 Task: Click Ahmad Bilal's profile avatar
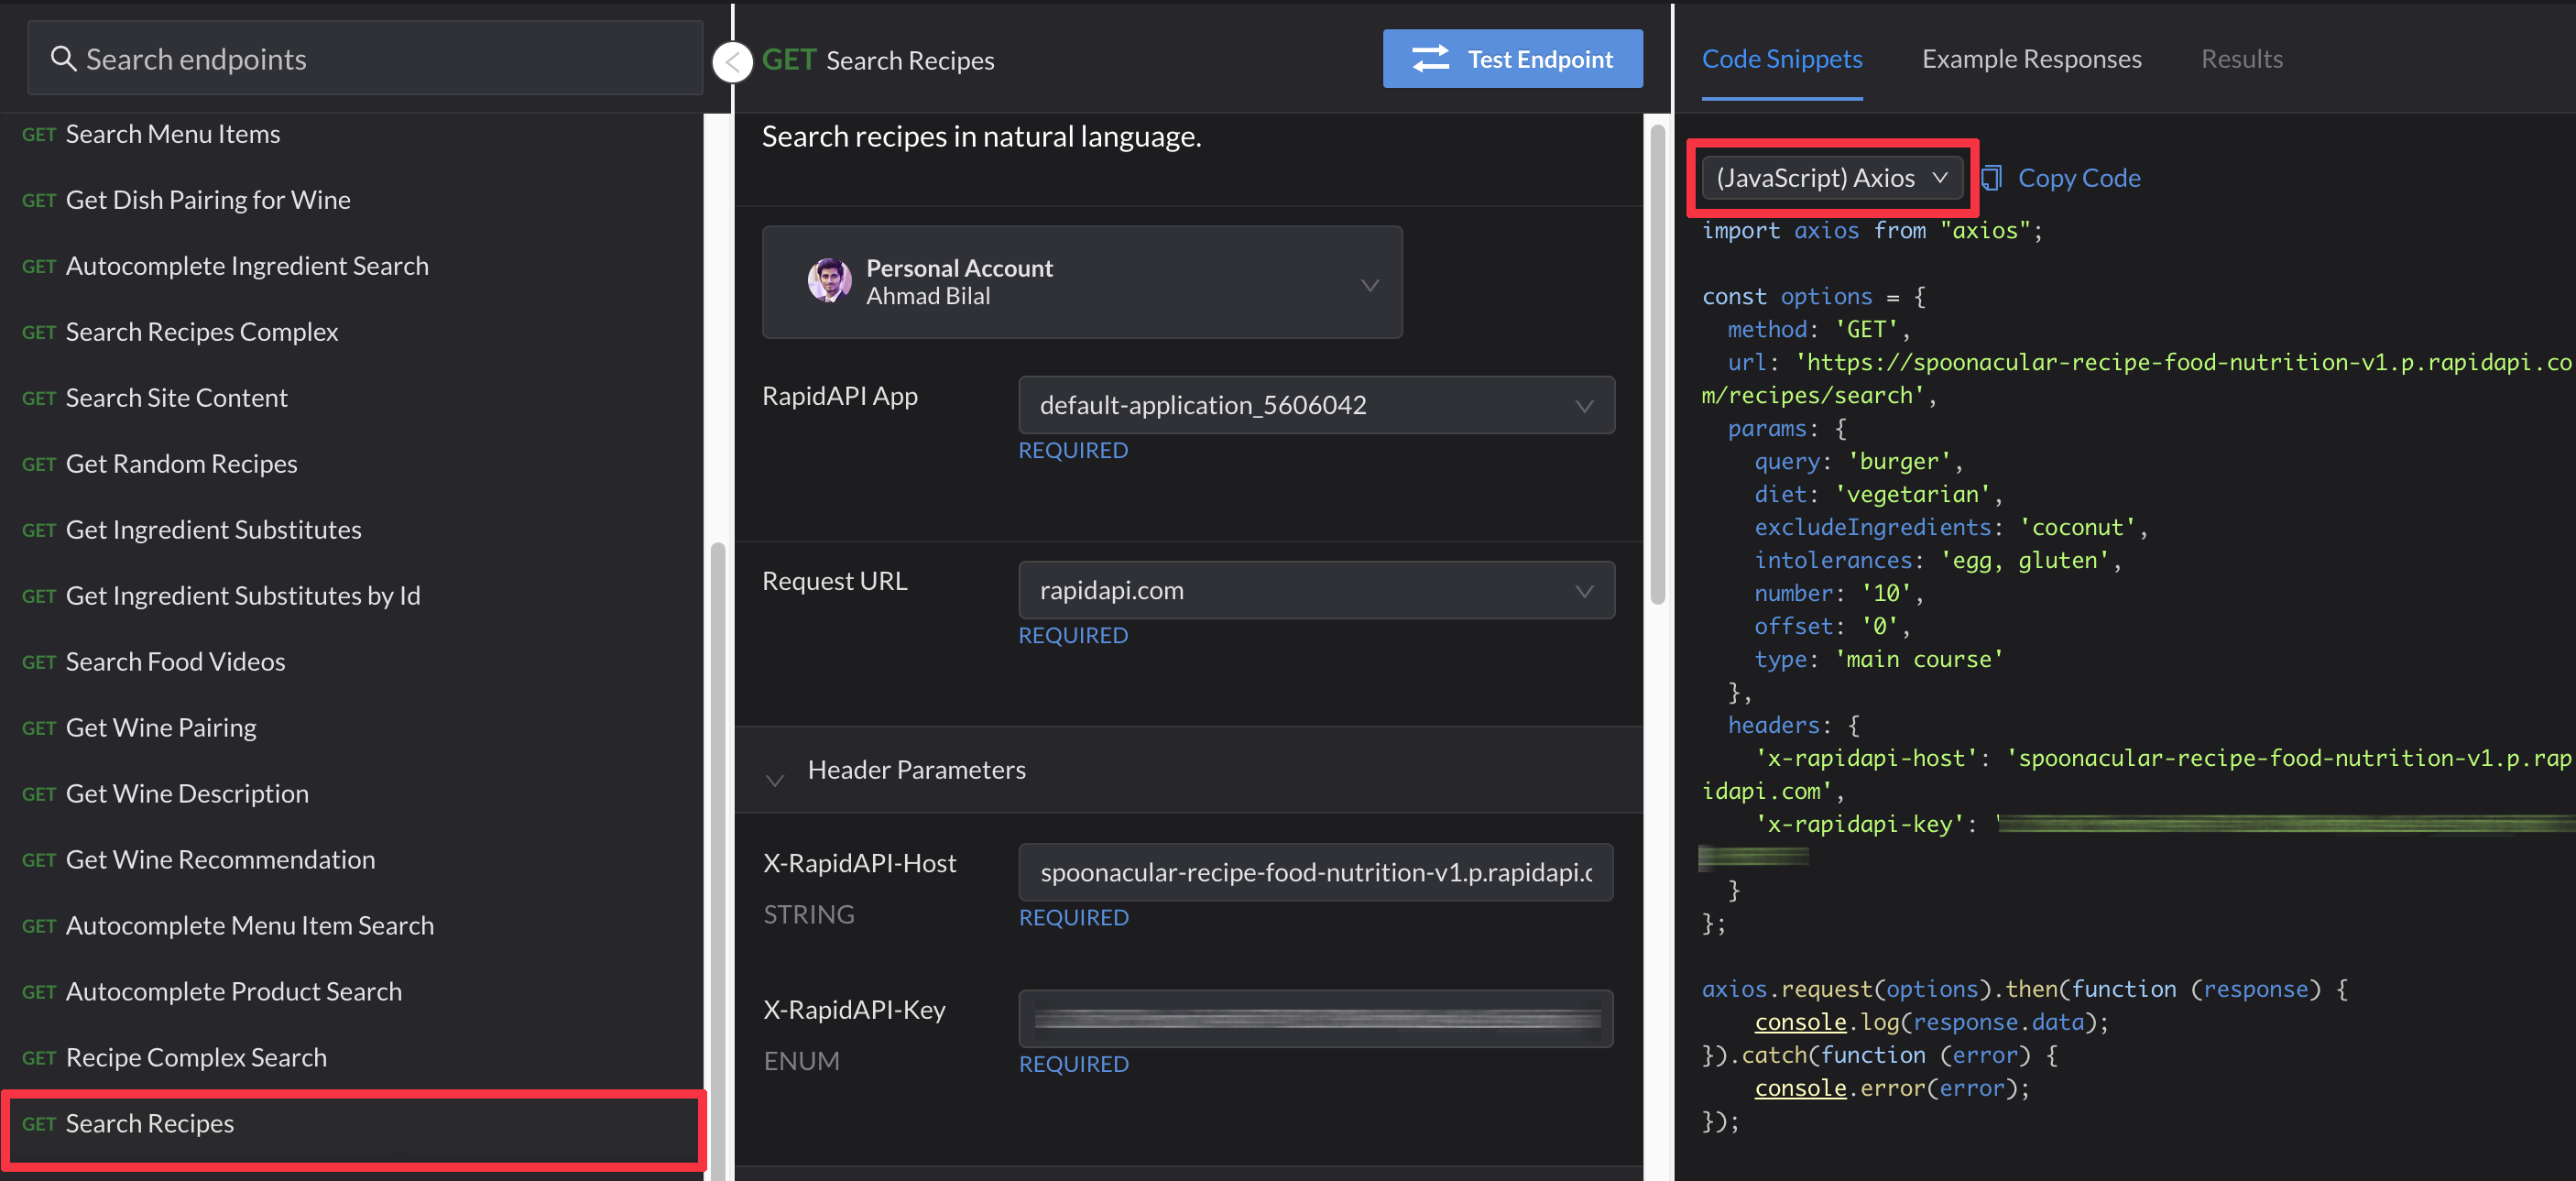point(829,281)
